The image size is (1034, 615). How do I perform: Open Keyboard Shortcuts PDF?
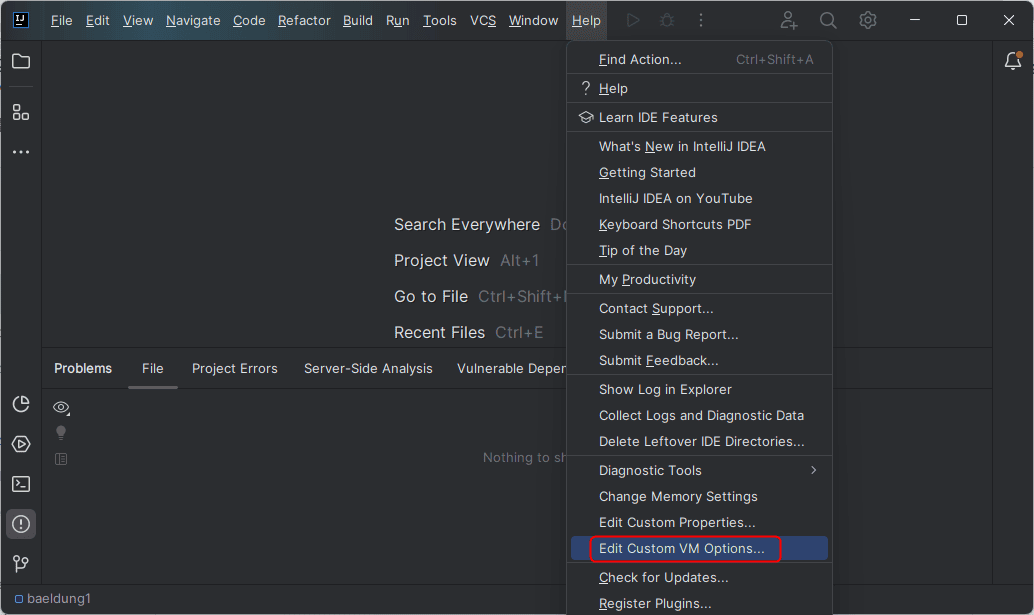(x=699, y=224)
